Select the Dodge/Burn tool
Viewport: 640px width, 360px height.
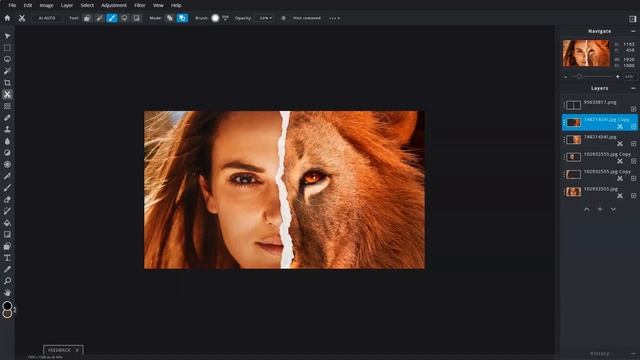pos(7,153)
